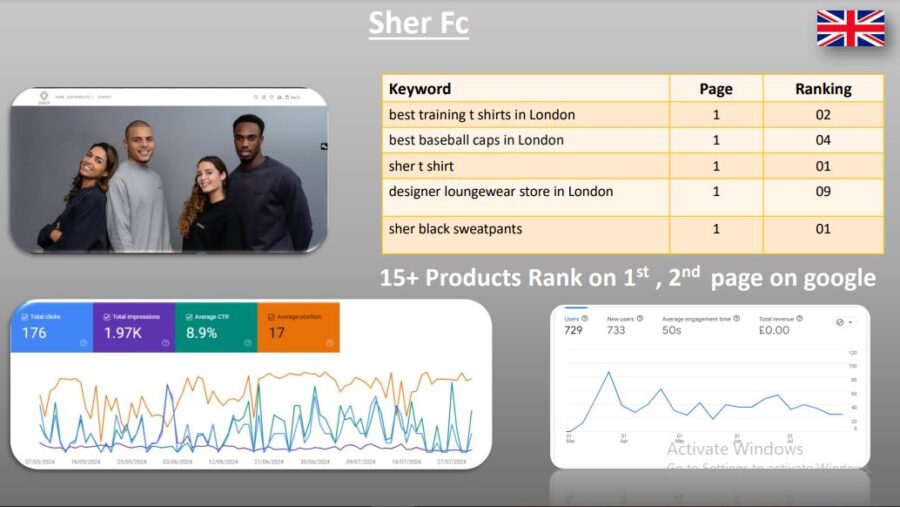Click the Sher logo in website header
Viewport: 900px width, 507px height.
pyautogui.click(x=44, y=98)
